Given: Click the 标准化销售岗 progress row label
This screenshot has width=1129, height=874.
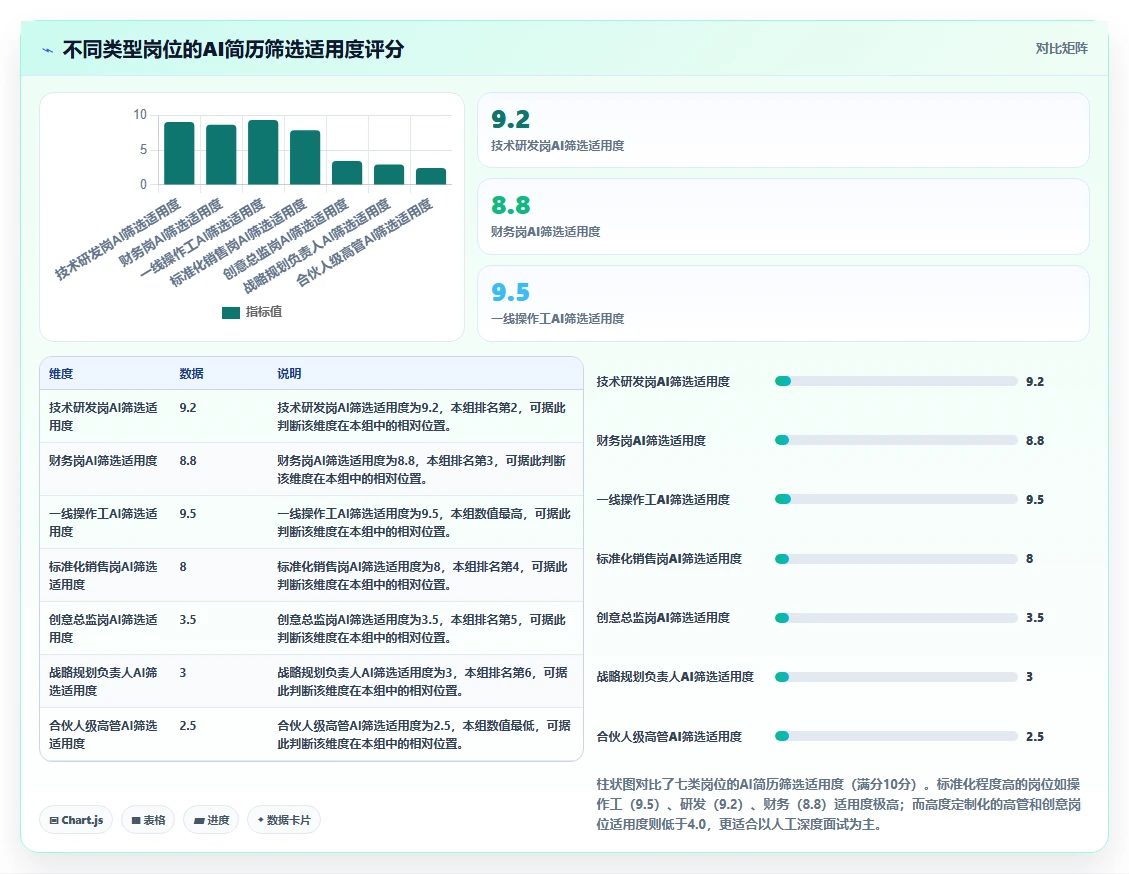Looking at the screenshot, I should 669,559.
